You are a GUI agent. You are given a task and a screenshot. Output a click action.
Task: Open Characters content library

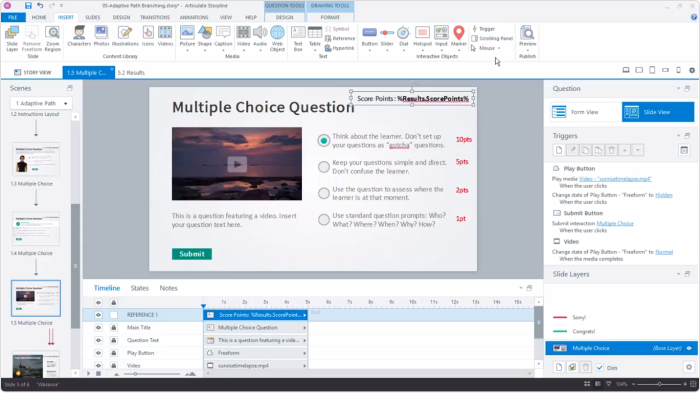pyautogui.click(x=79, y=36)
